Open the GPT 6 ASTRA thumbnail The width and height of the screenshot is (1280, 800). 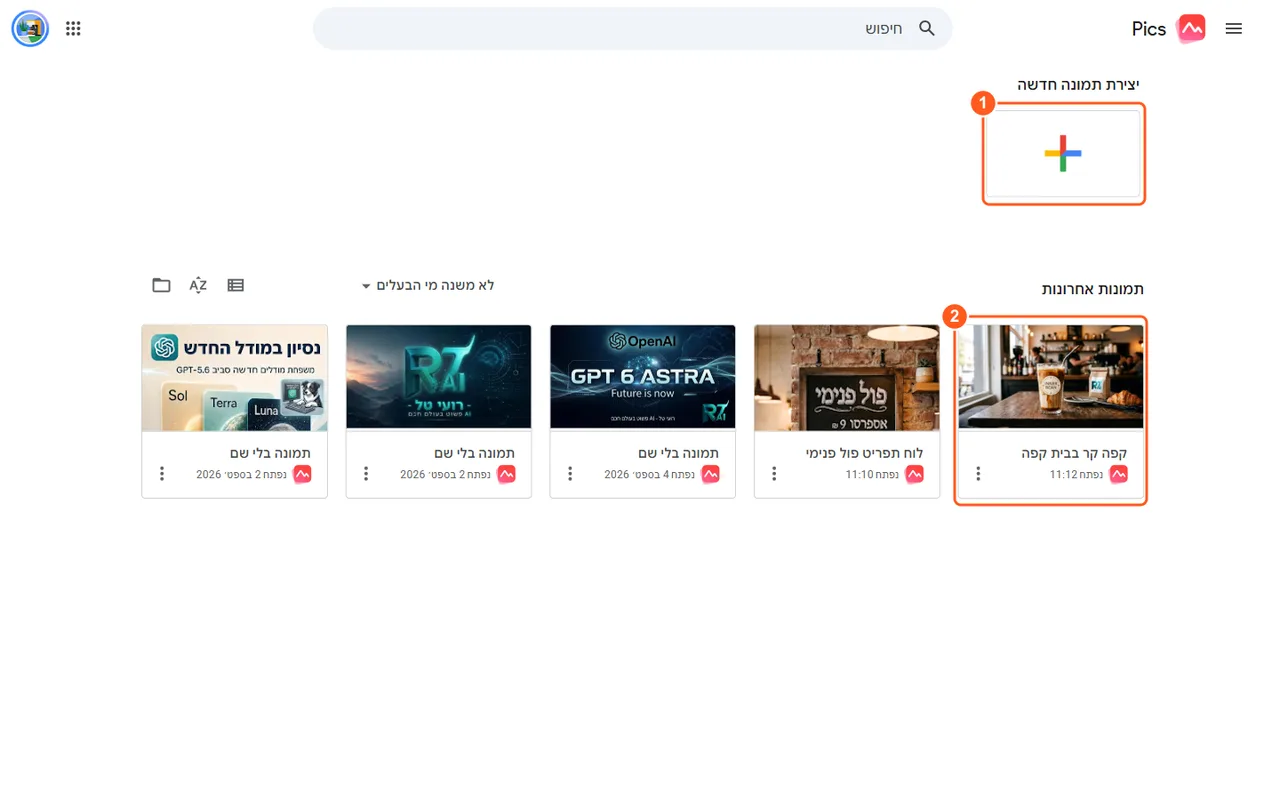[x=643, y=377]
